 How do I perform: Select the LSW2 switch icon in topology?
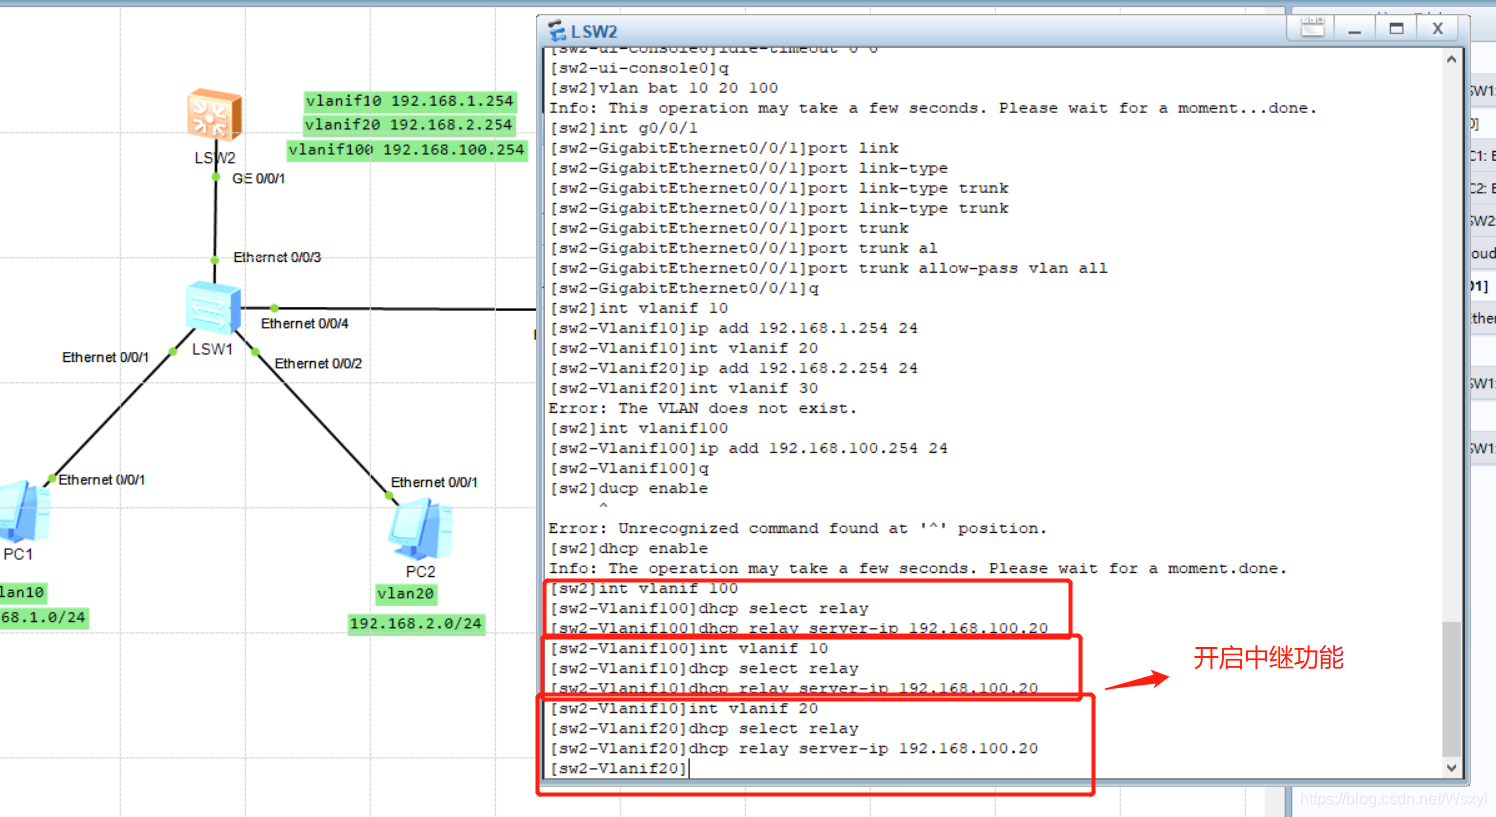[214, 115]
